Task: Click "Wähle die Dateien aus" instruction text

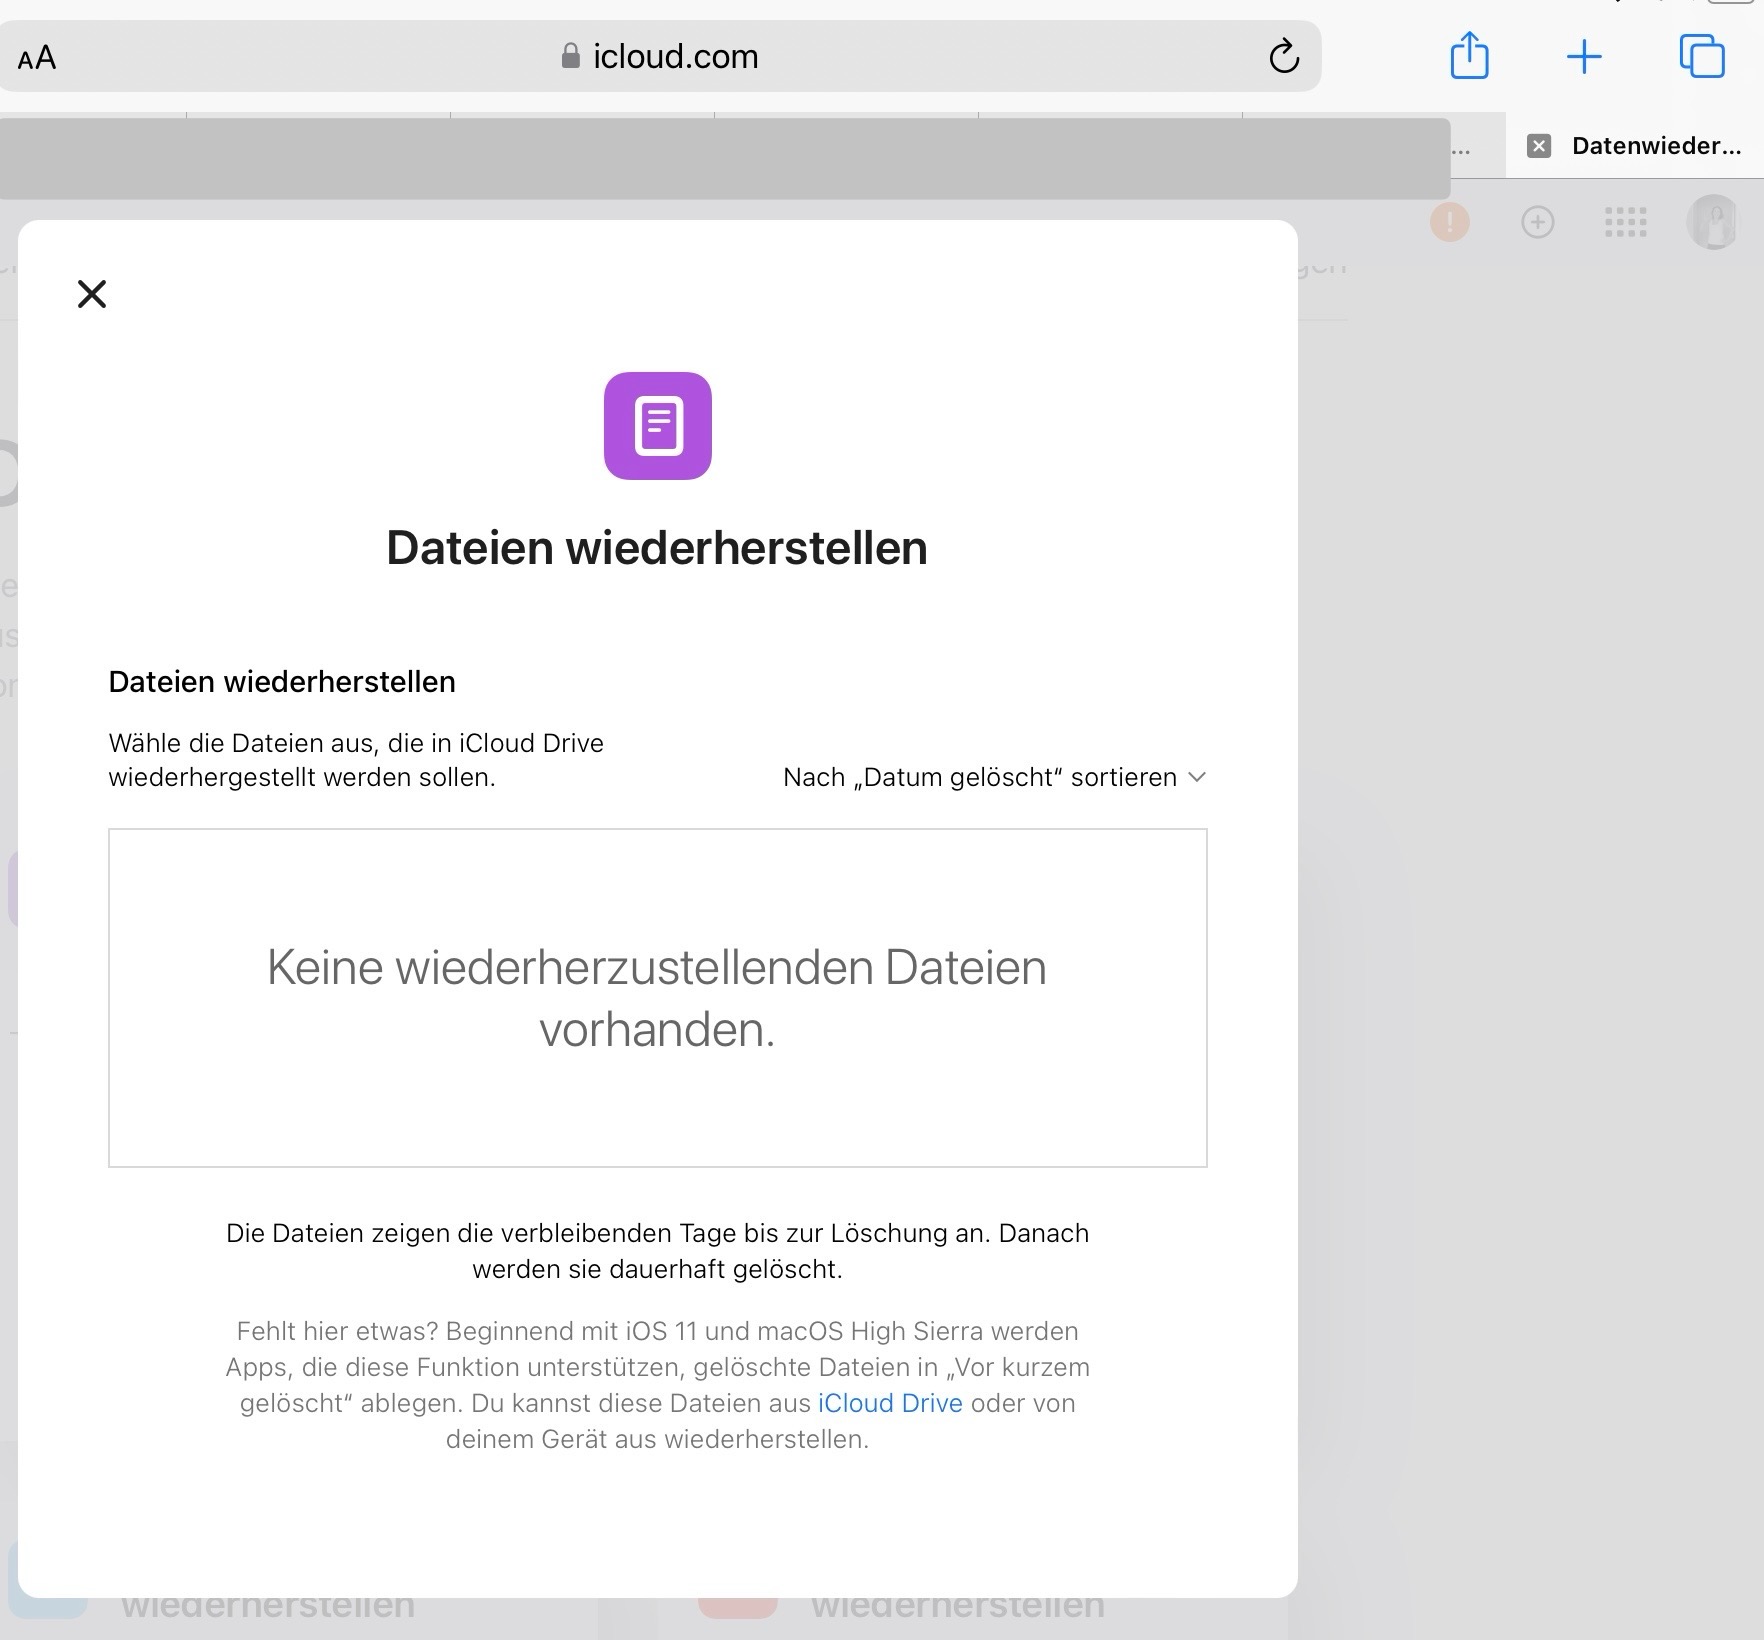Action: (x=356, y=760)
